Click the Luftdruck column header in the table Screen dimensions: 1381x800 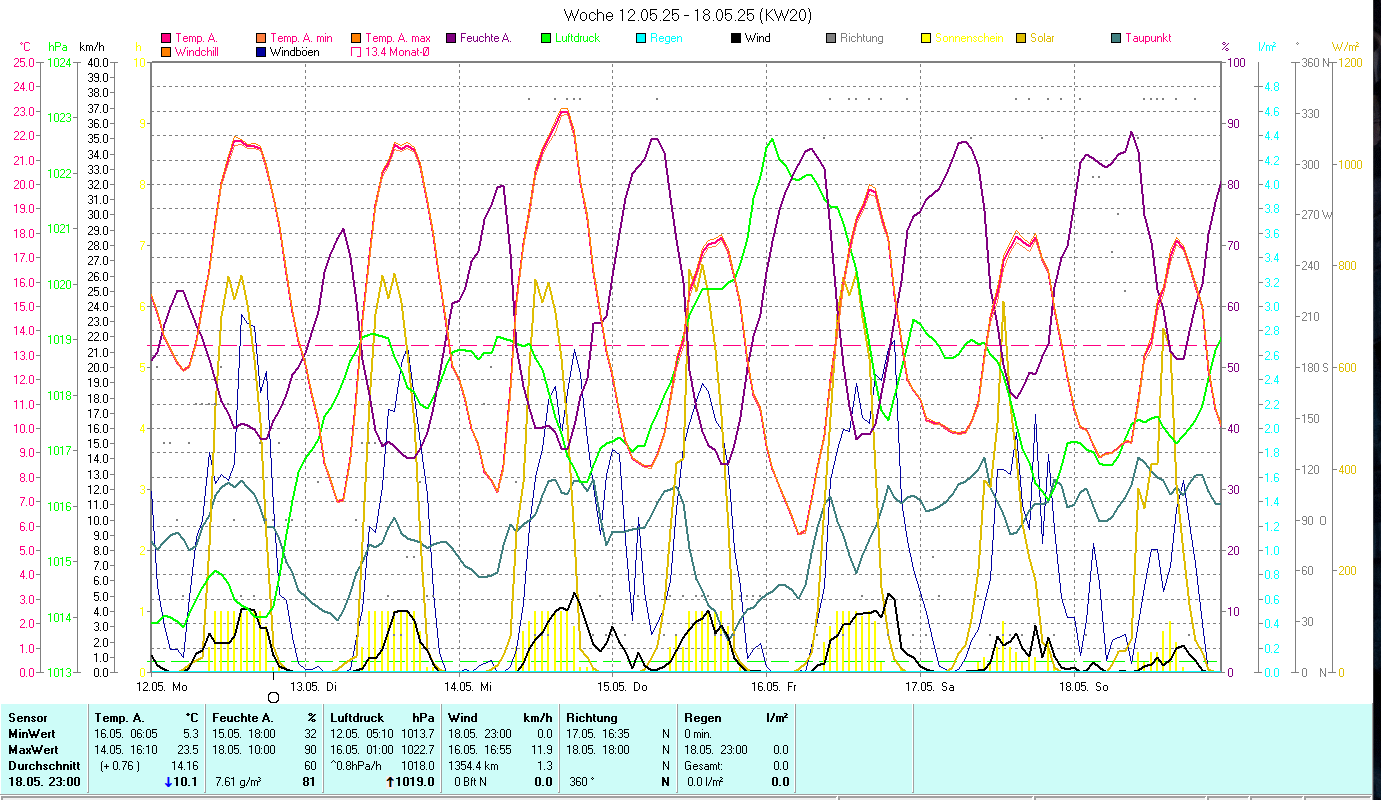[357, 718]
